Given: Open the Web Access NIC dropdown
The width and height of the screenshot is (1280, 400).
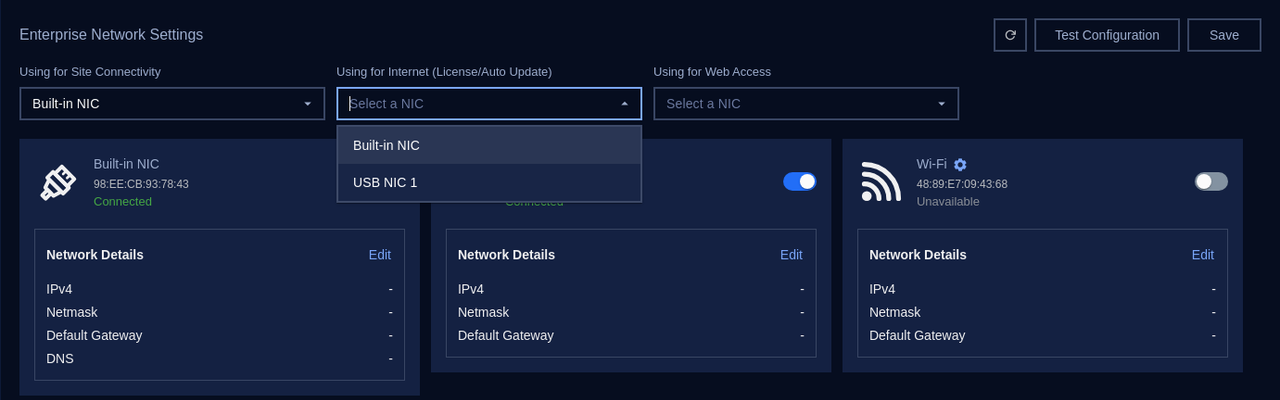Looking at the screenshot, I should 806,104.
